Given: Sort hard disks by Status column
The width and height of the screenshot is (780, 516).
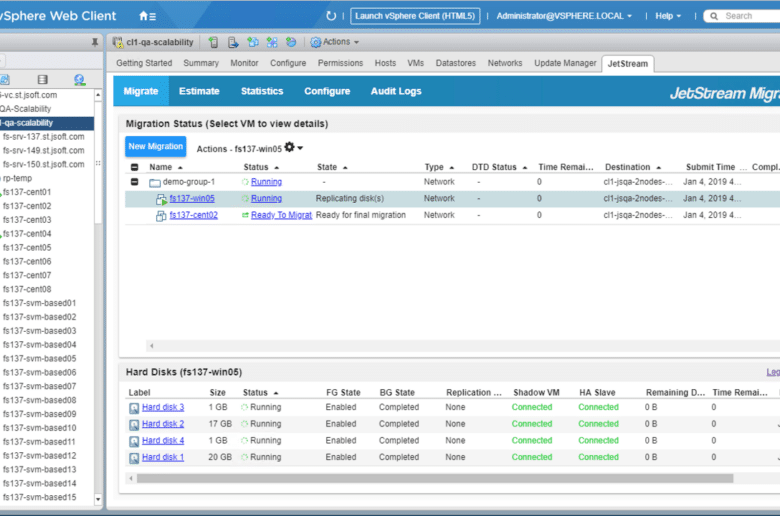Looking at the screenshot, I should click(x=260, y=393).
